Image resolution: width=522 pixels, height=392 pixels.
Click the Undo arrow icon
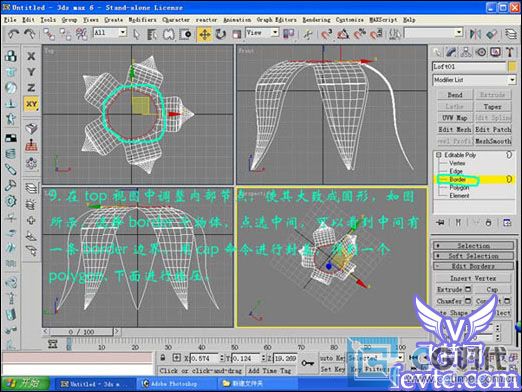[13, 34]
